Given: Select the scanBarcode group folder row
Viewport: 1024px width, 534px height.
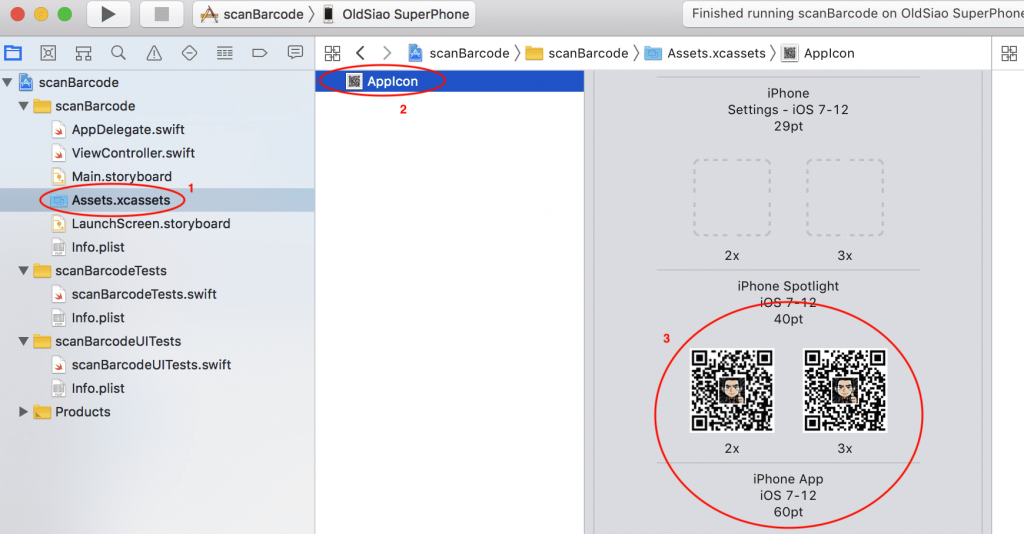Looking at the screenshot, I should [x=157, y=106].
